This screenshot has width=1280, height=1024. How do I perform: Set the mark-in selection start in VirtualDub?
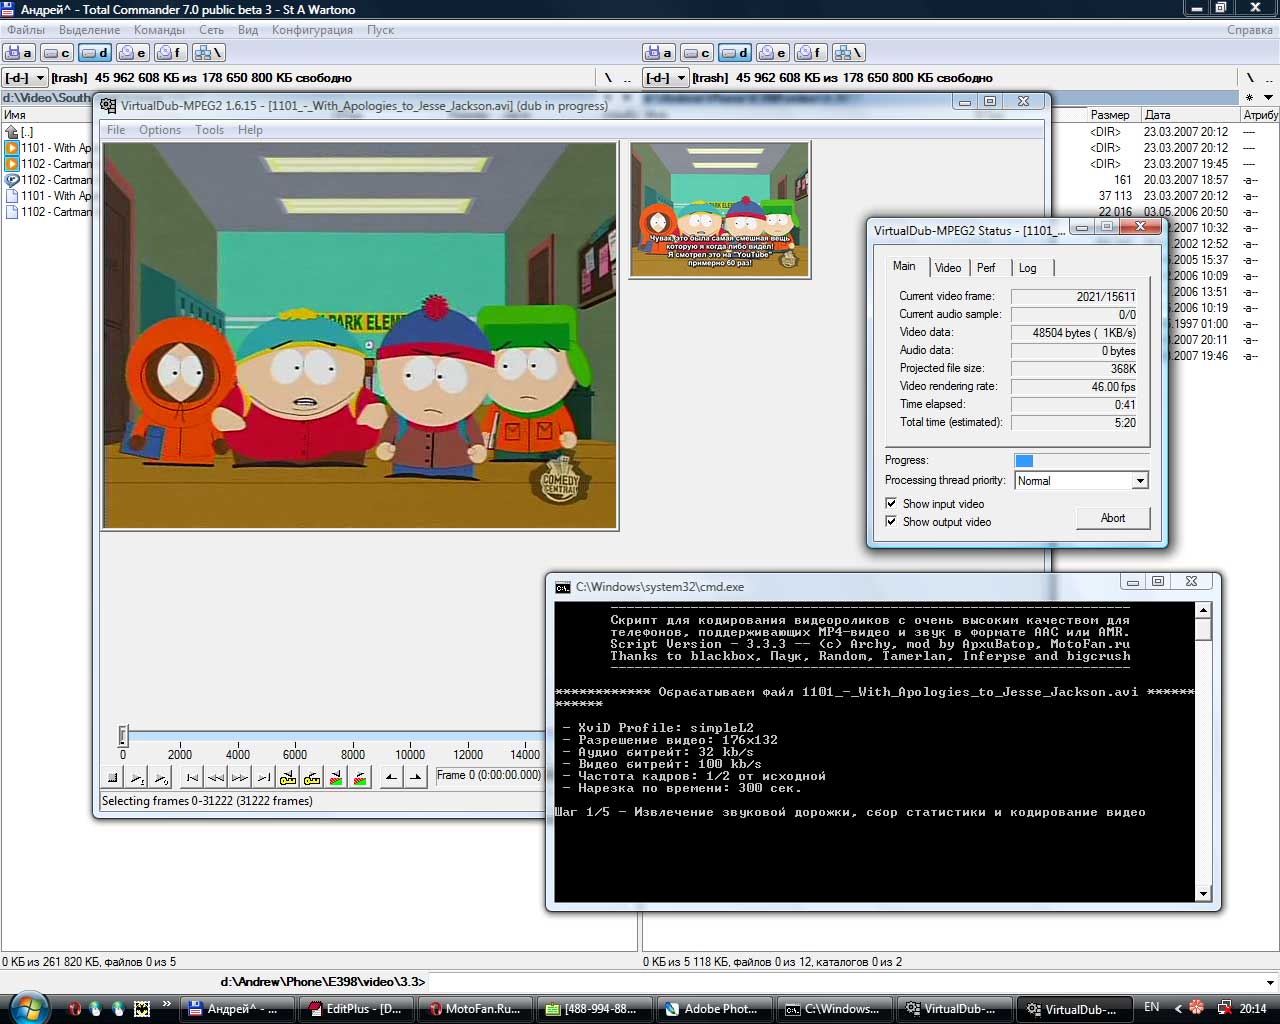(x=391, y=777)
